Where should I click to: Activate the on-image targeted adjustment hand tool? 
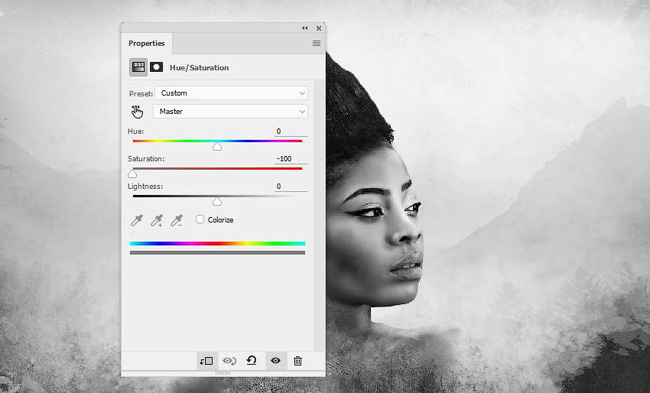[x=137, y=112]
